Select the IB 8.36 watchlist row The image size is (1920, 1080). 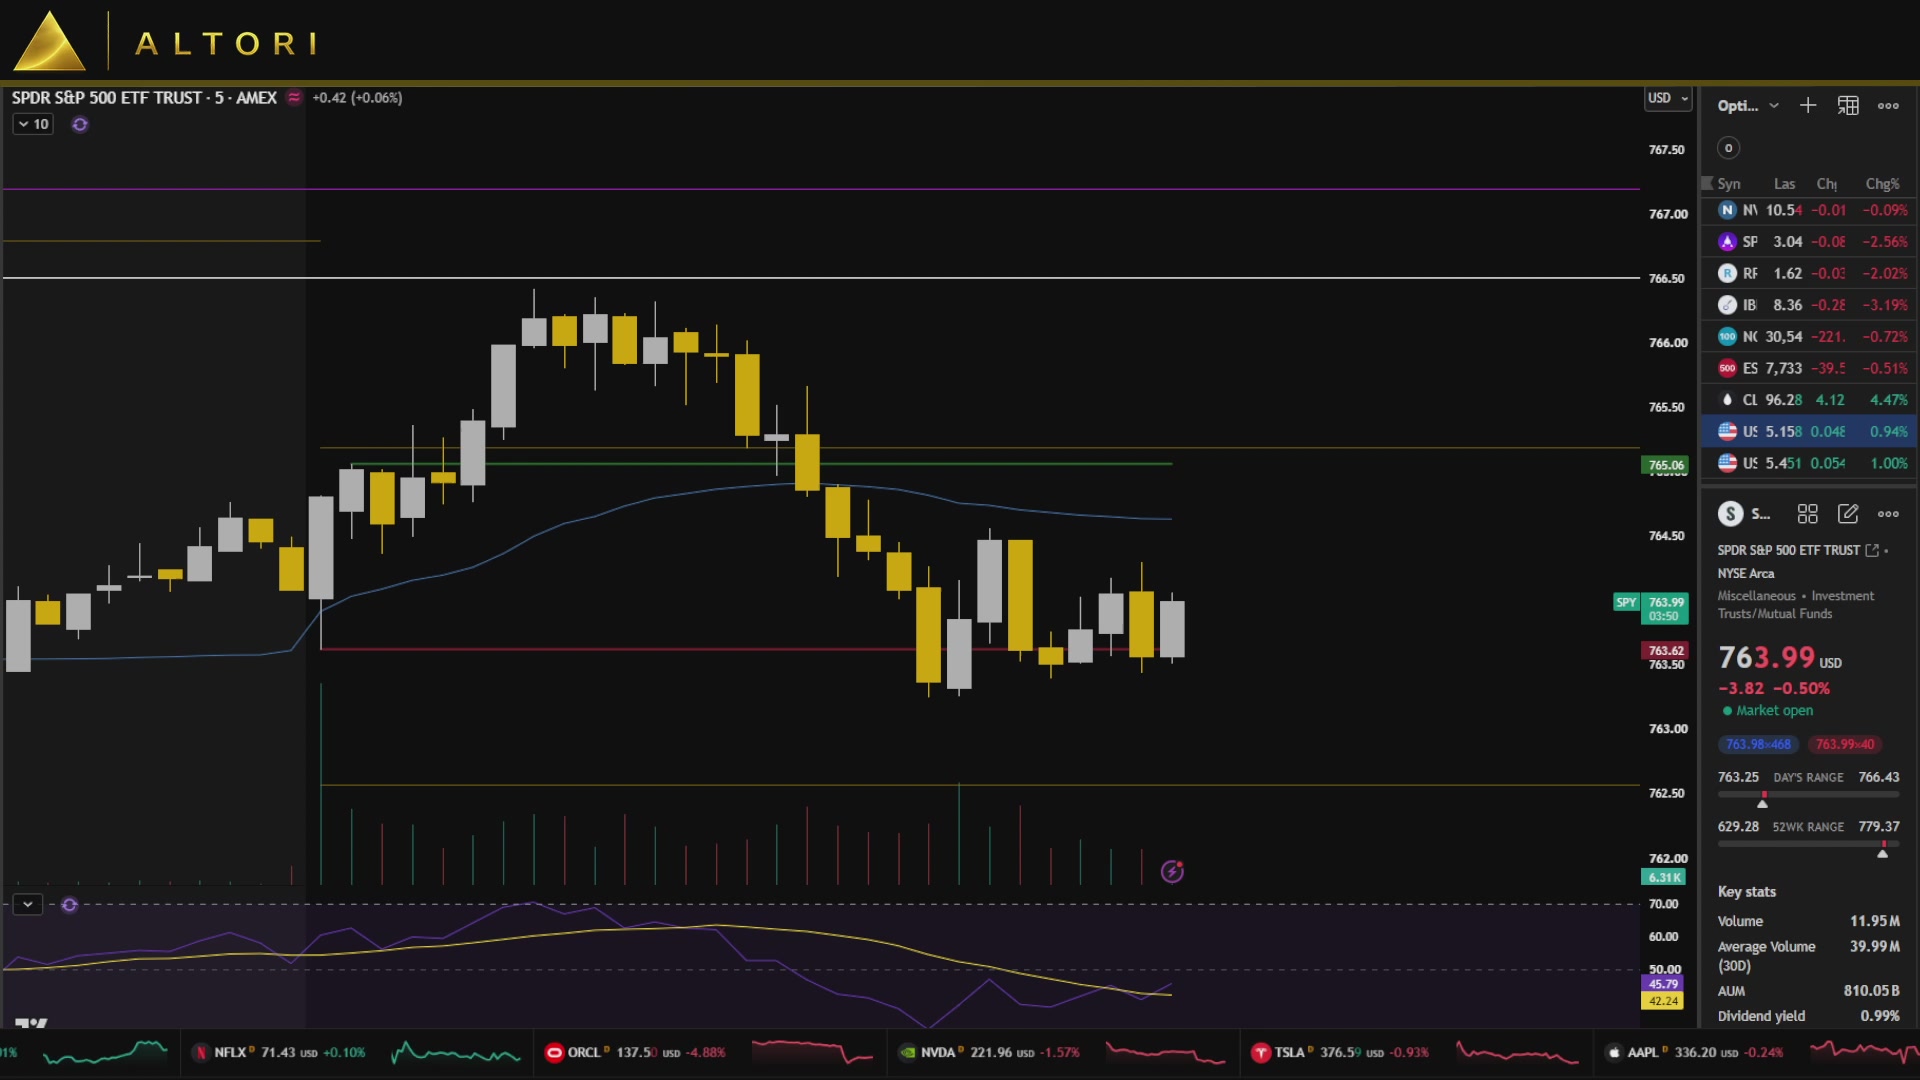tap(1809, 305)
